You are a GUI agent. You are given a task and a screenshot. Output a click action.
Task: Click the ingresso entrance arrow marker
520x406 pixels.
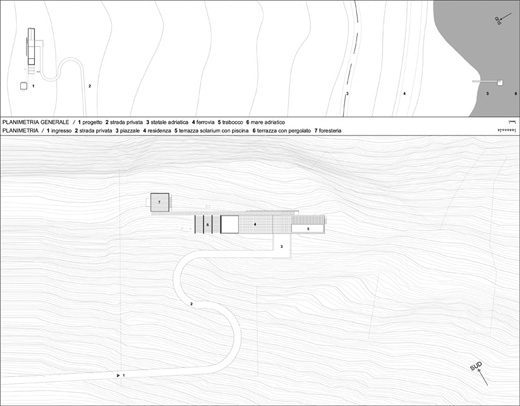click(118, 375)
